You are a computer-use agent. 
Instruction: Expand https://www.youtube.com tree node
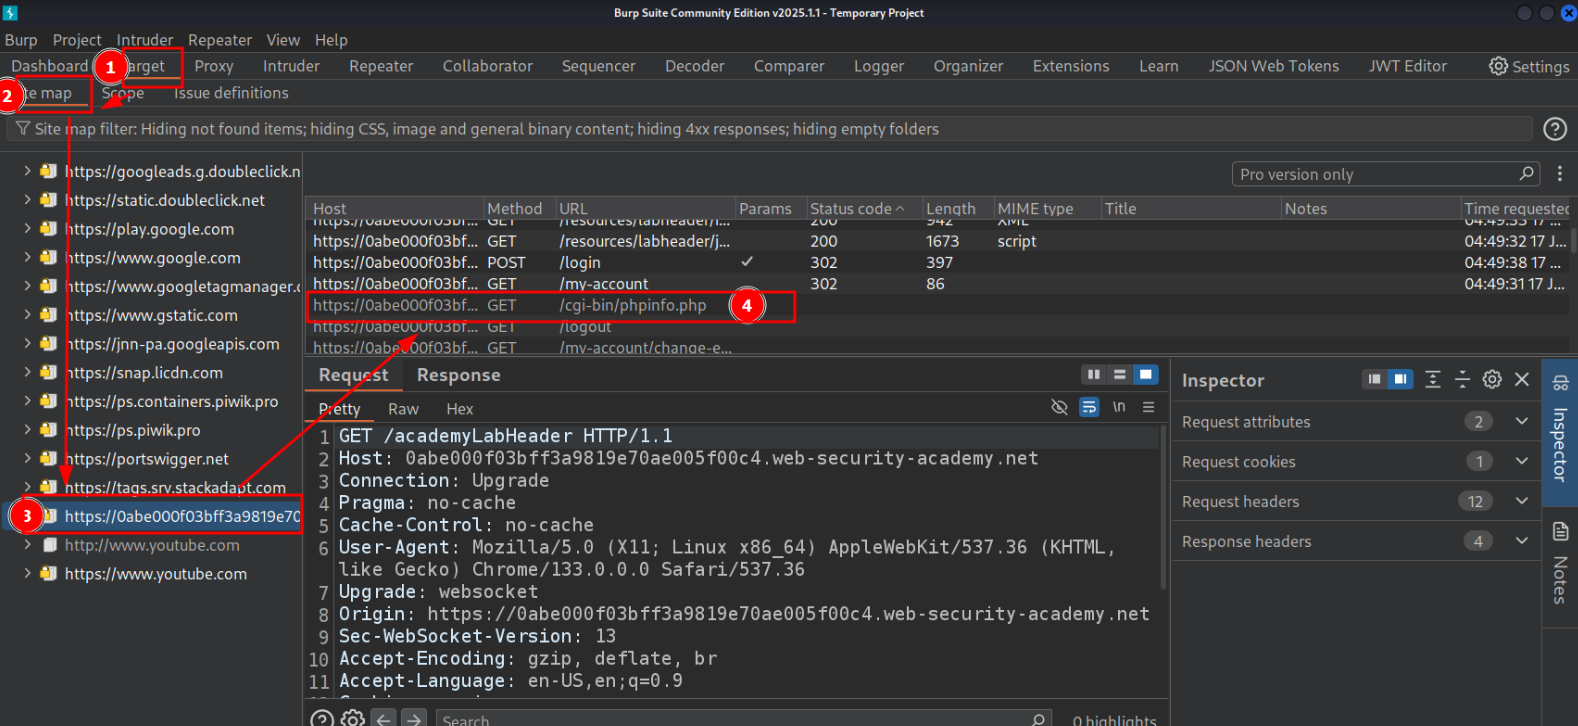coord(27,574)
